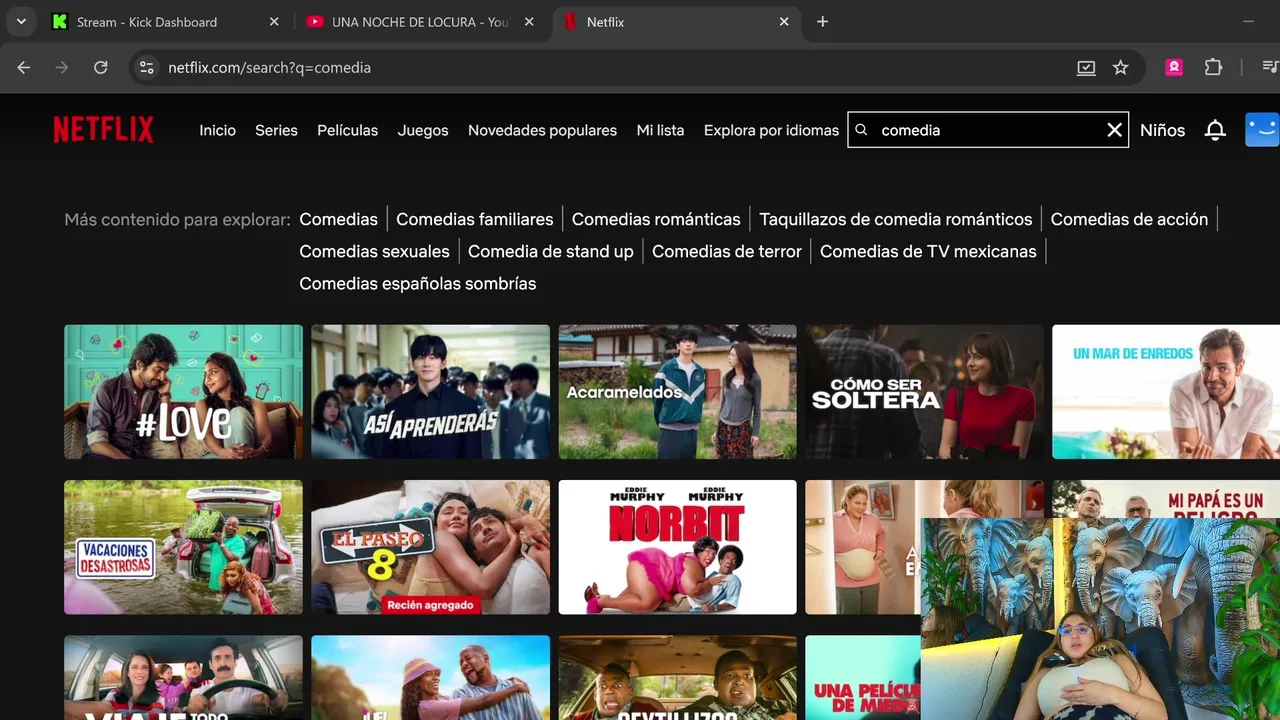Open the media control icon in toolbar

1270,67
